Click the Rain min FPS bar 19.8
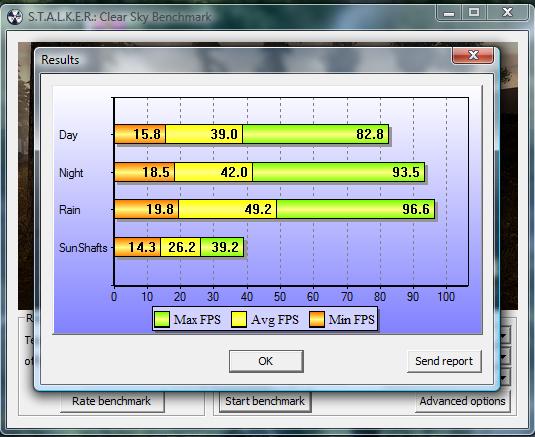535x437 pixels. click(146, 209)
